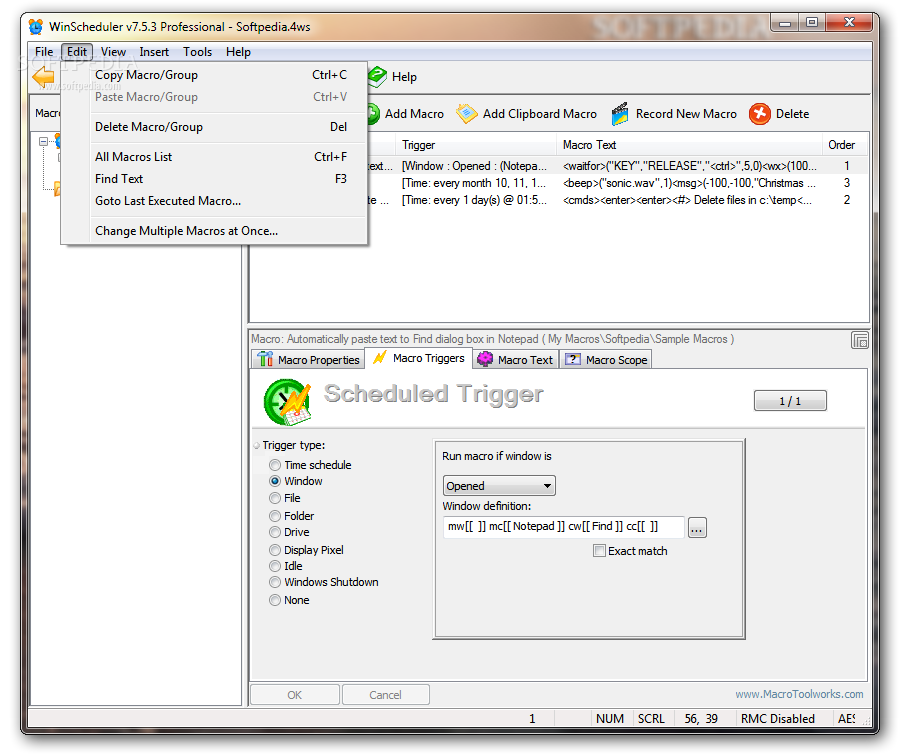Screen dimensions: 900x755
Task: Close the Edit menu
Action: (77, 52)
